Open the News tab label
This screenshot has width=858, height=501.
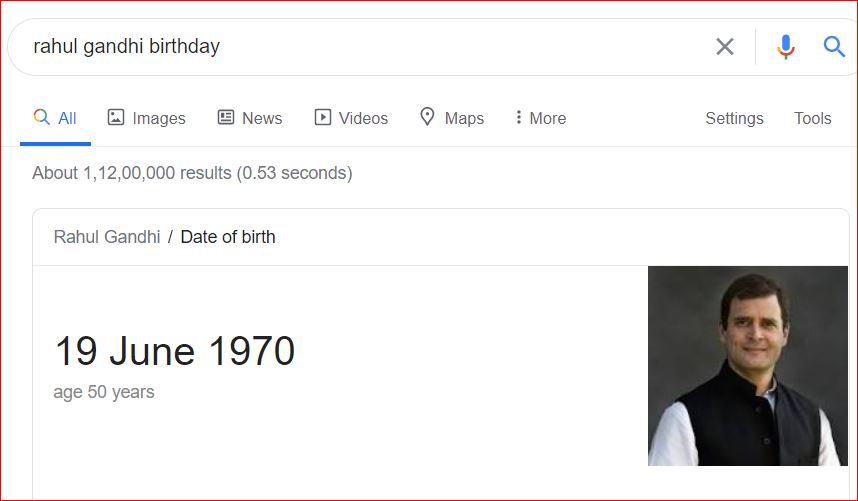[x=262, y=118]
